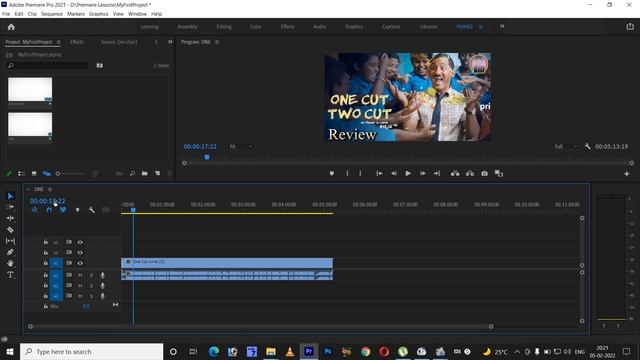Switch to the Color workspace
The image size is (640, 360).
(256, 27)
